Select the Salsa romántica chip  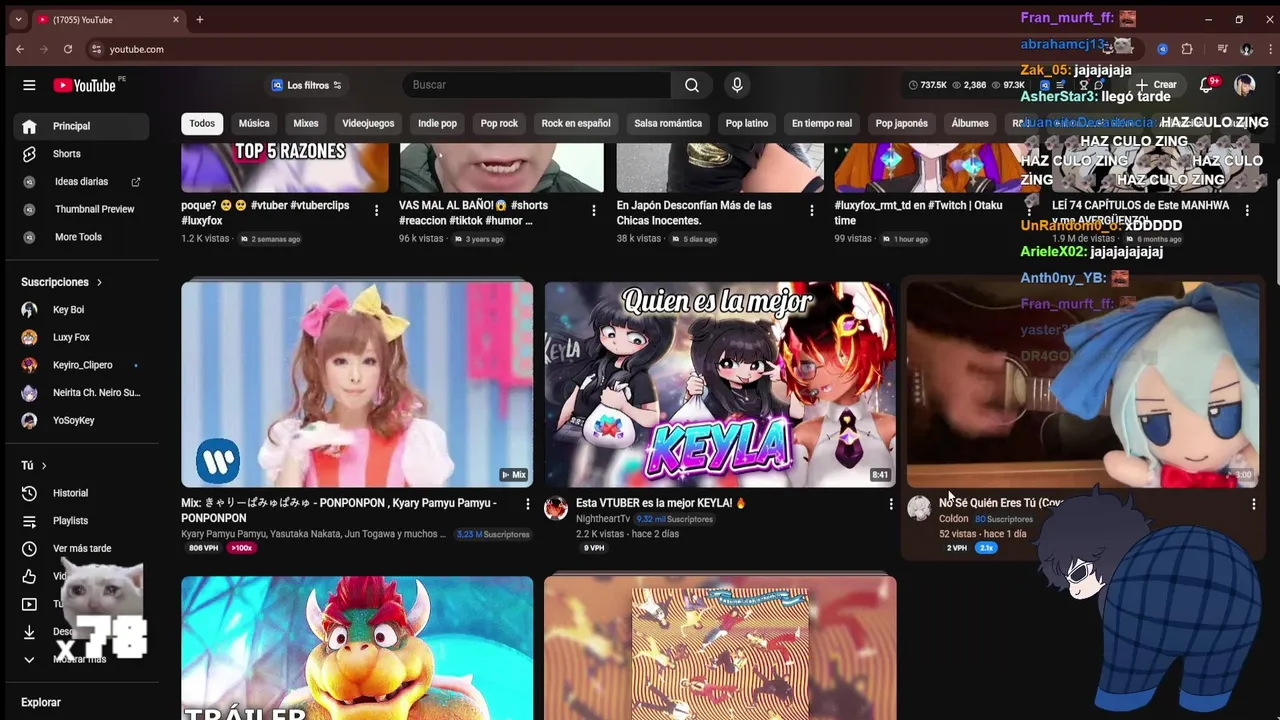668,123
